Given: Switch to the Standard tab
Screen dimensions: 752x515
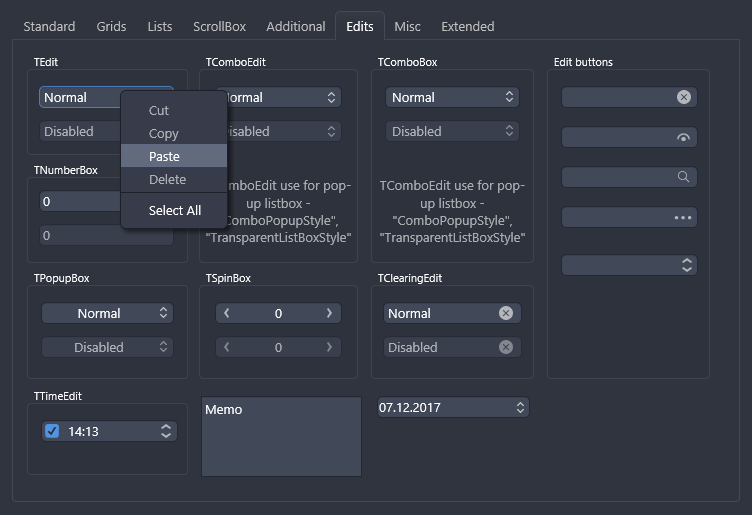Looking at the screenshot, I should (x=49, y=26).
